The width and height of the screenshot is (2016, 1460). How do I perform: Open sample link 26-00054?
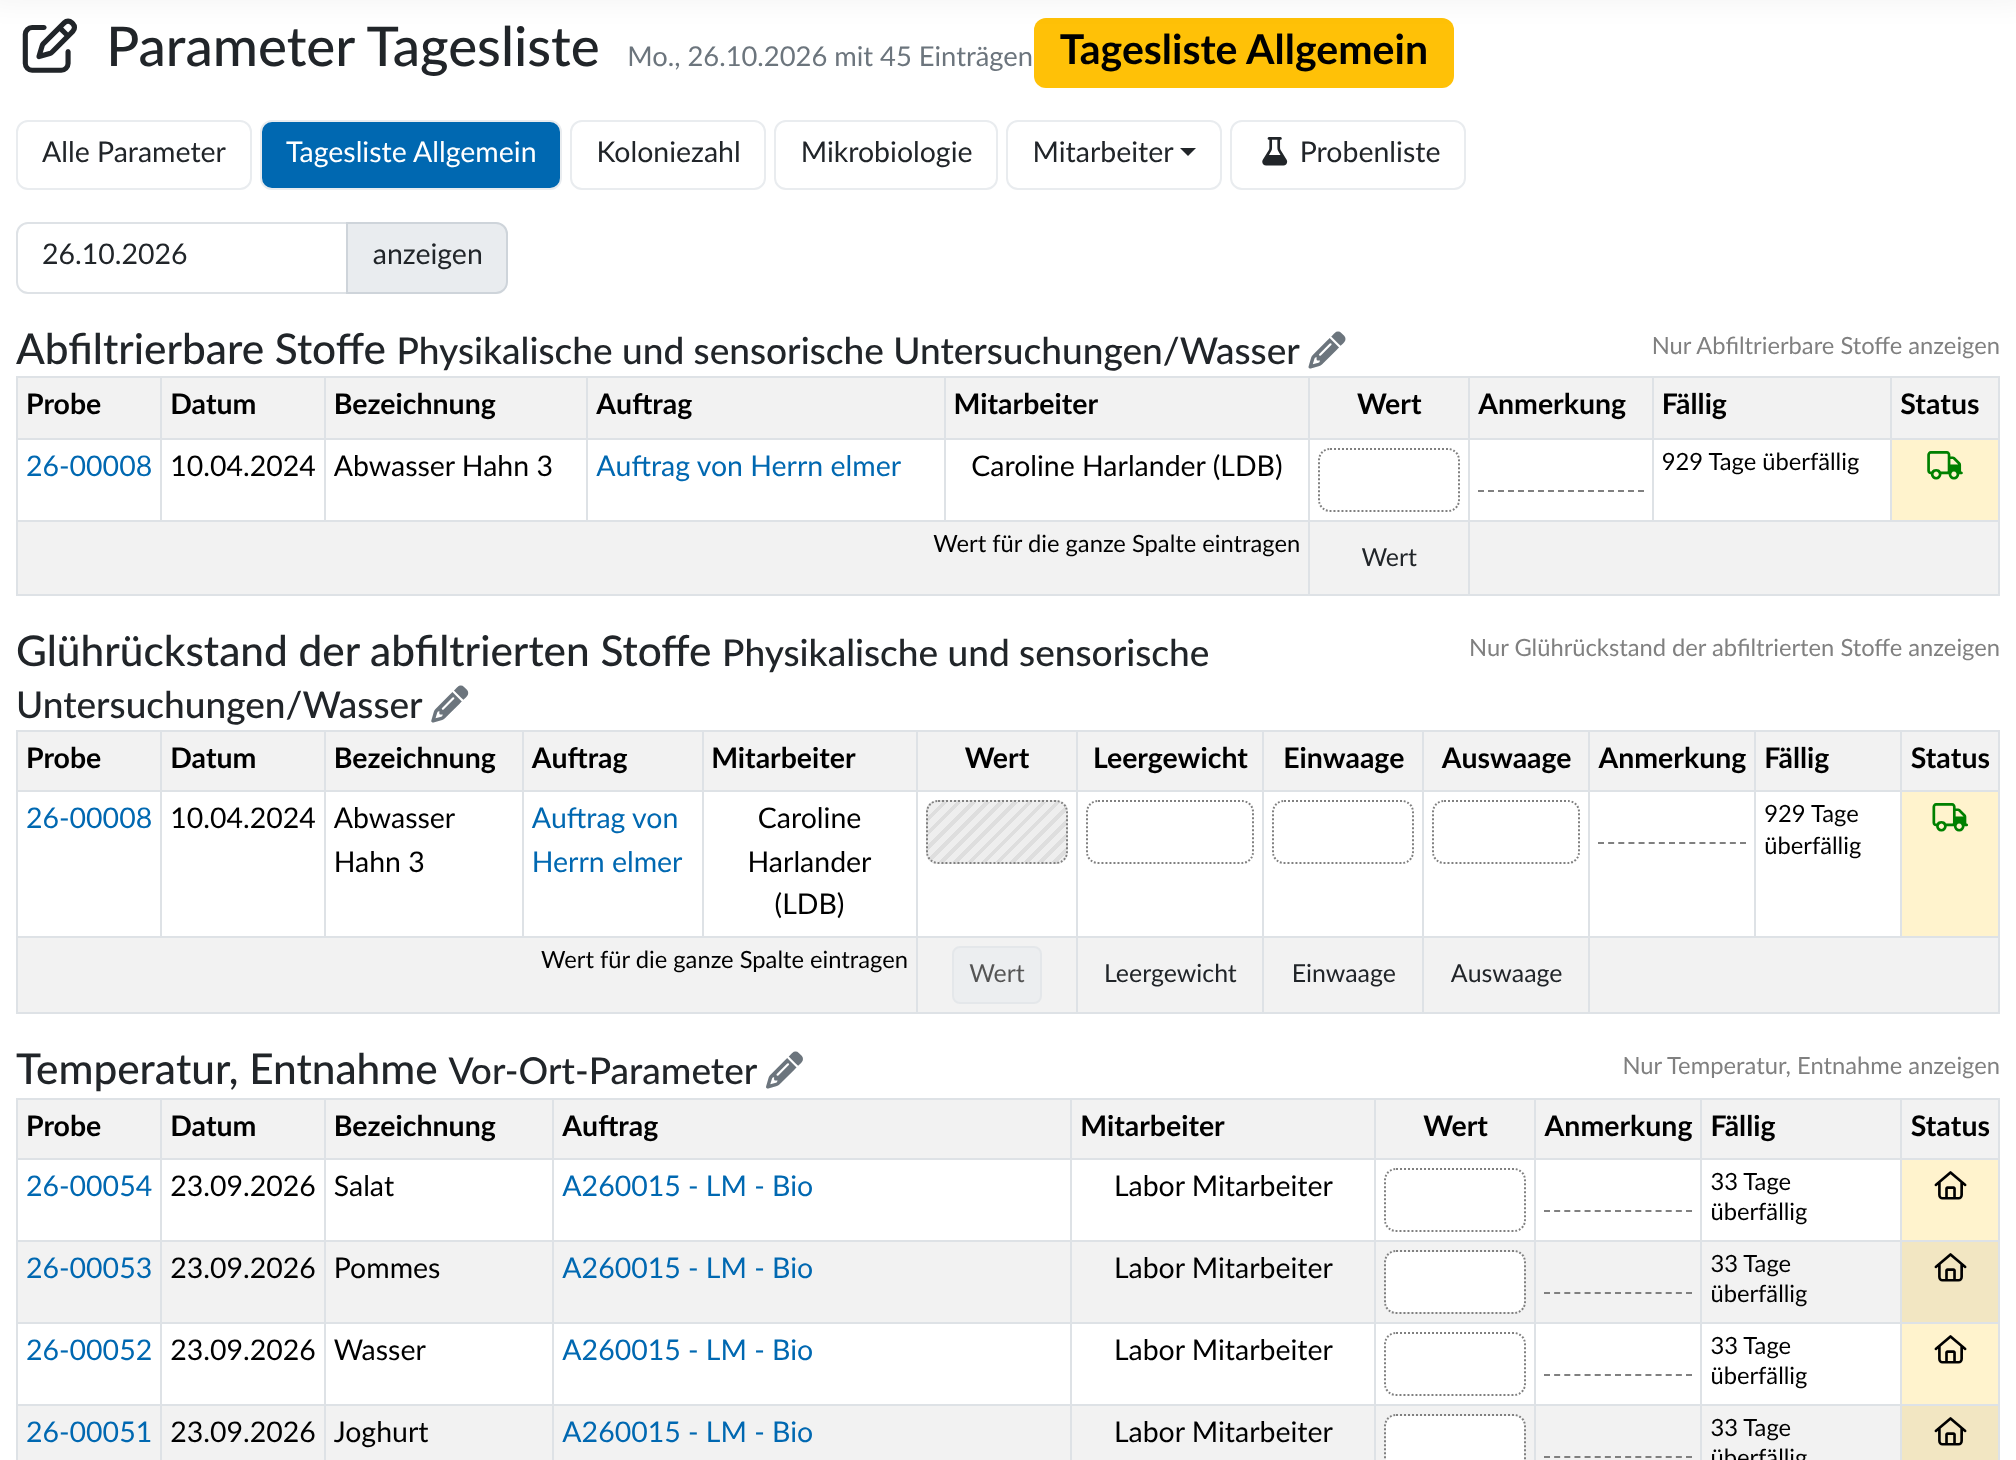(x=89, y=1186)
